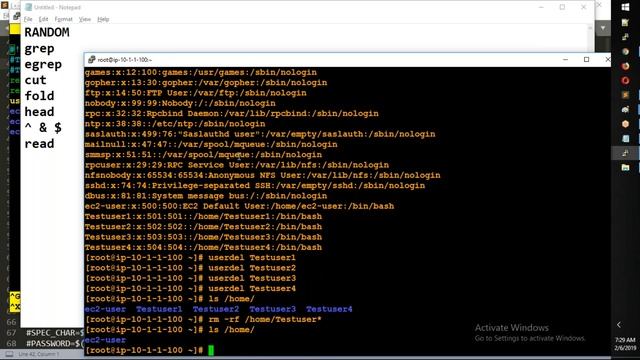Click the word fold in Notepad
The image size is (640, 360).
click(39, 96)
